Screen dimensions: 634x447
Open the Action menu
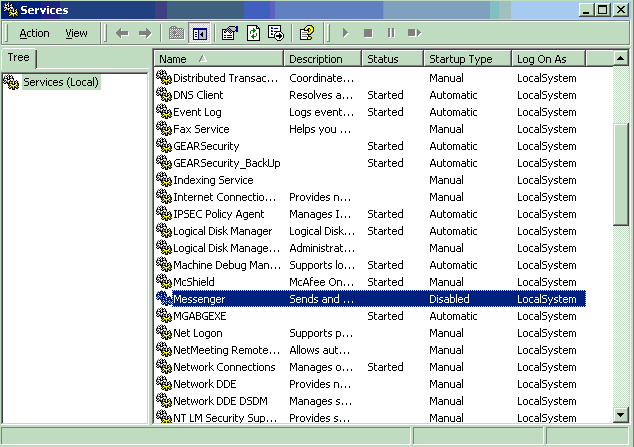(34, 33)
